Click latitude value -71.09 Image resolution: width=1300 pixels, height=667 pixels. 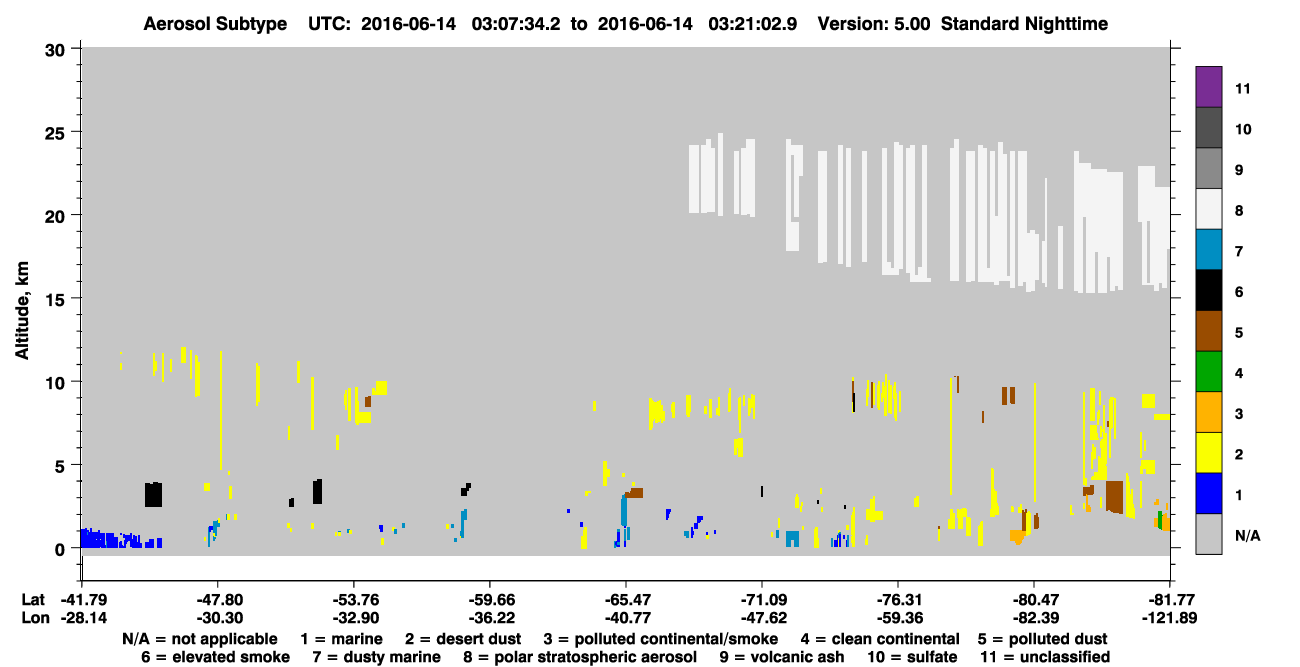762,599
